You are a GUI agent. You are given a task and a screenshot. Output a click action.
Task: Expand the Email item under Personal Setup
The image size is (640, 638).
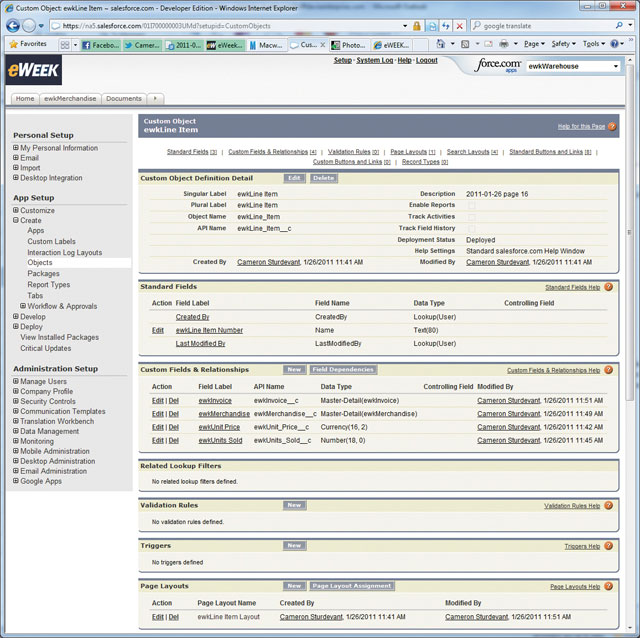click(x=16, y=158)
